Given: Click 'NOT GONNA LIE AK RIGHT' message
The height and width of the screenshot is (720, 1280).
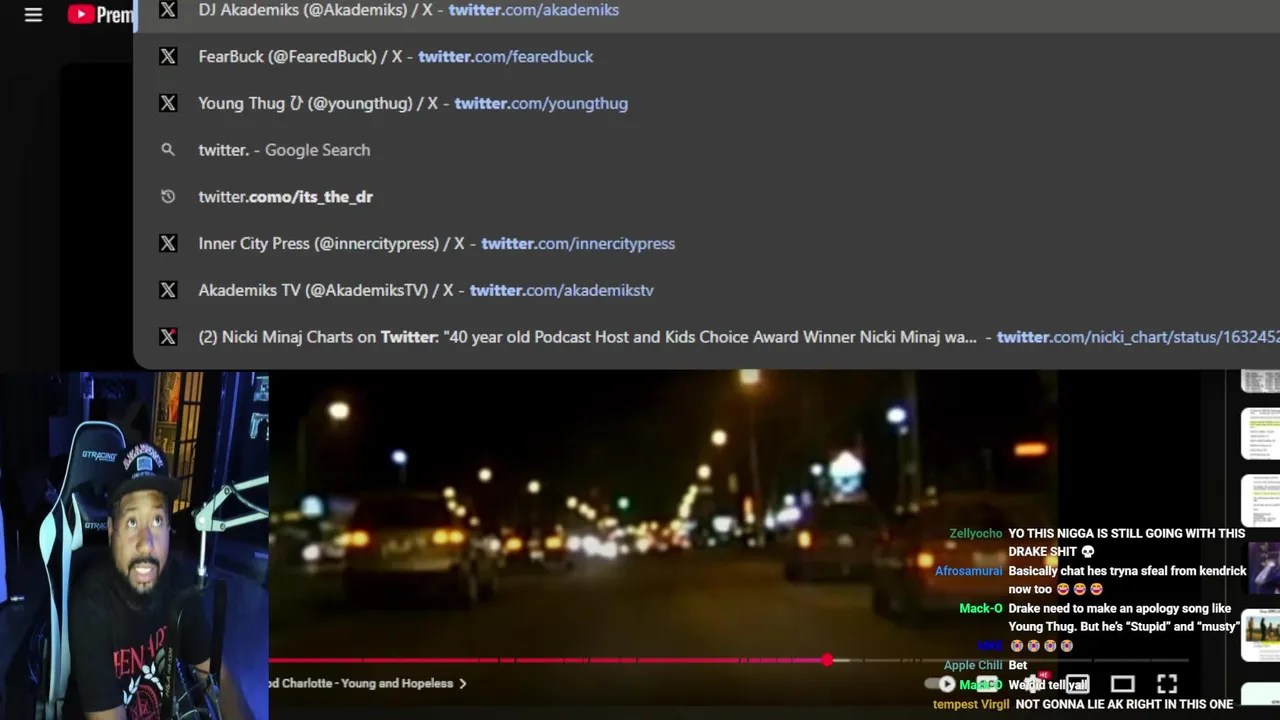Looking at the screenshot, I should click(x=1124, y=704).
